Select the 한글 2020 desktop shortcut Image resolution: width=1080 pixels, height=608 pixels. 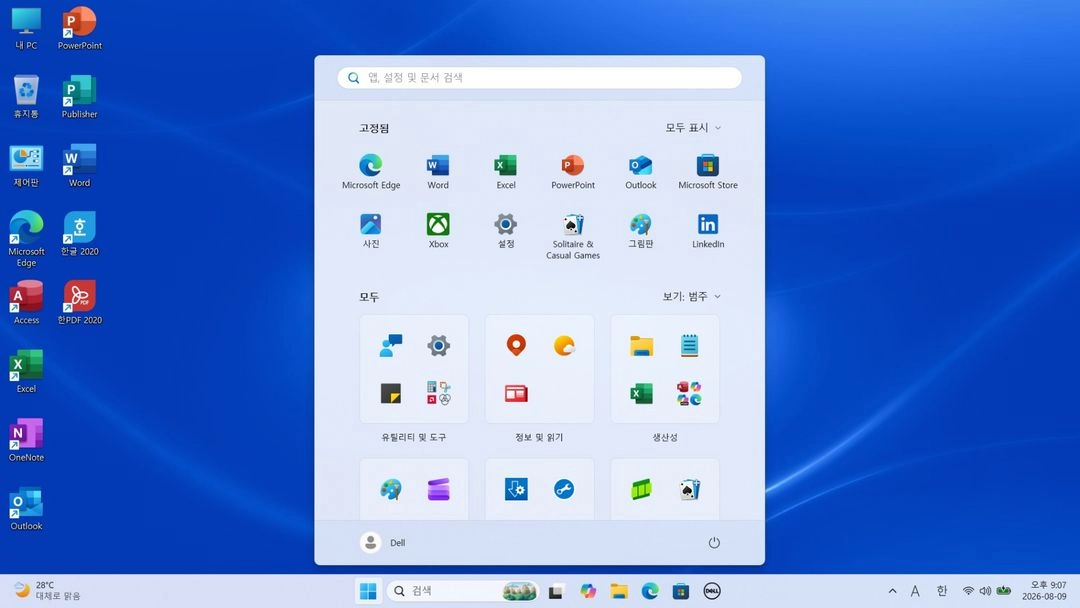(80, 234)
